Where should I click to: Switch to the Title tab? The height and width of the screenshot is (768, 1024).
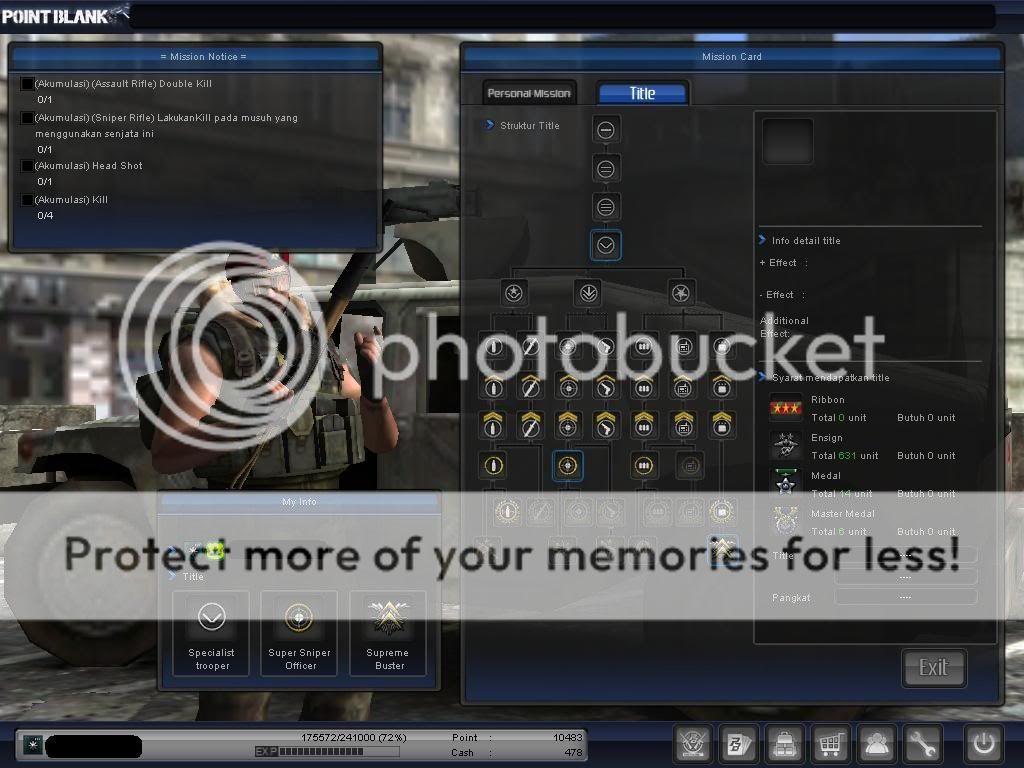click(x=643, y=93)
